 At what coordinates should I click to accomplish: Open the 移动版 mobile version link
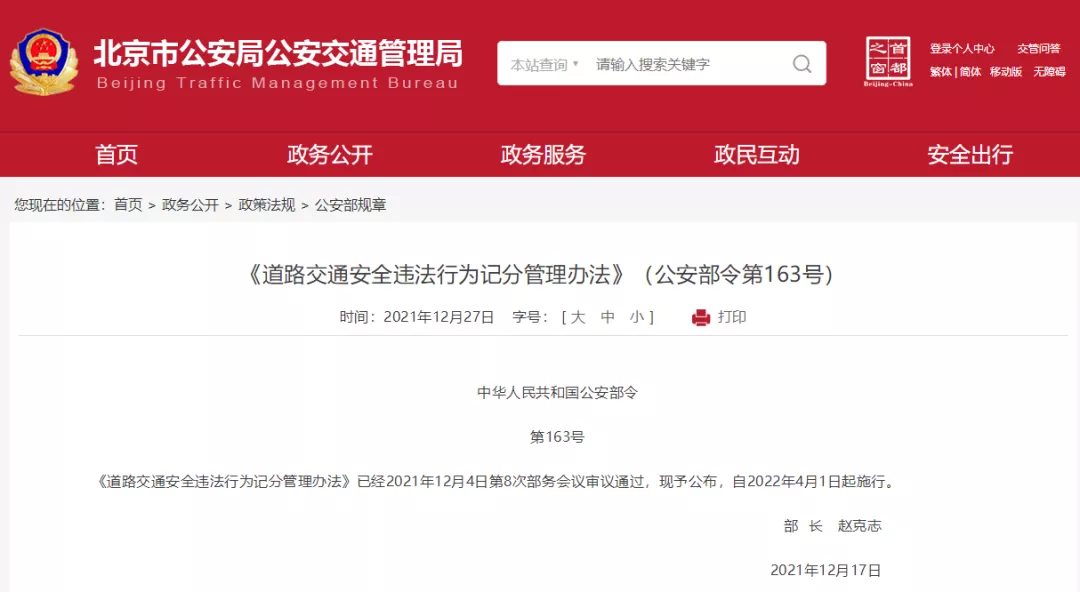click(x=1006, y=72)
